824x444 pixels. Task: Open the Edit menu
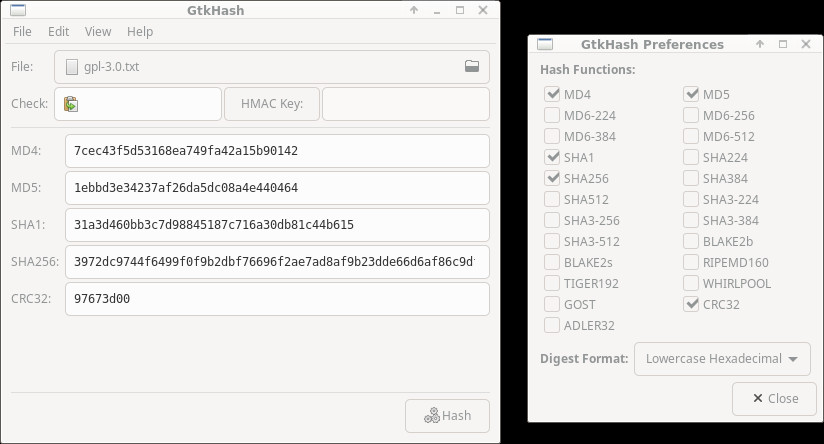tap(58, 32)
